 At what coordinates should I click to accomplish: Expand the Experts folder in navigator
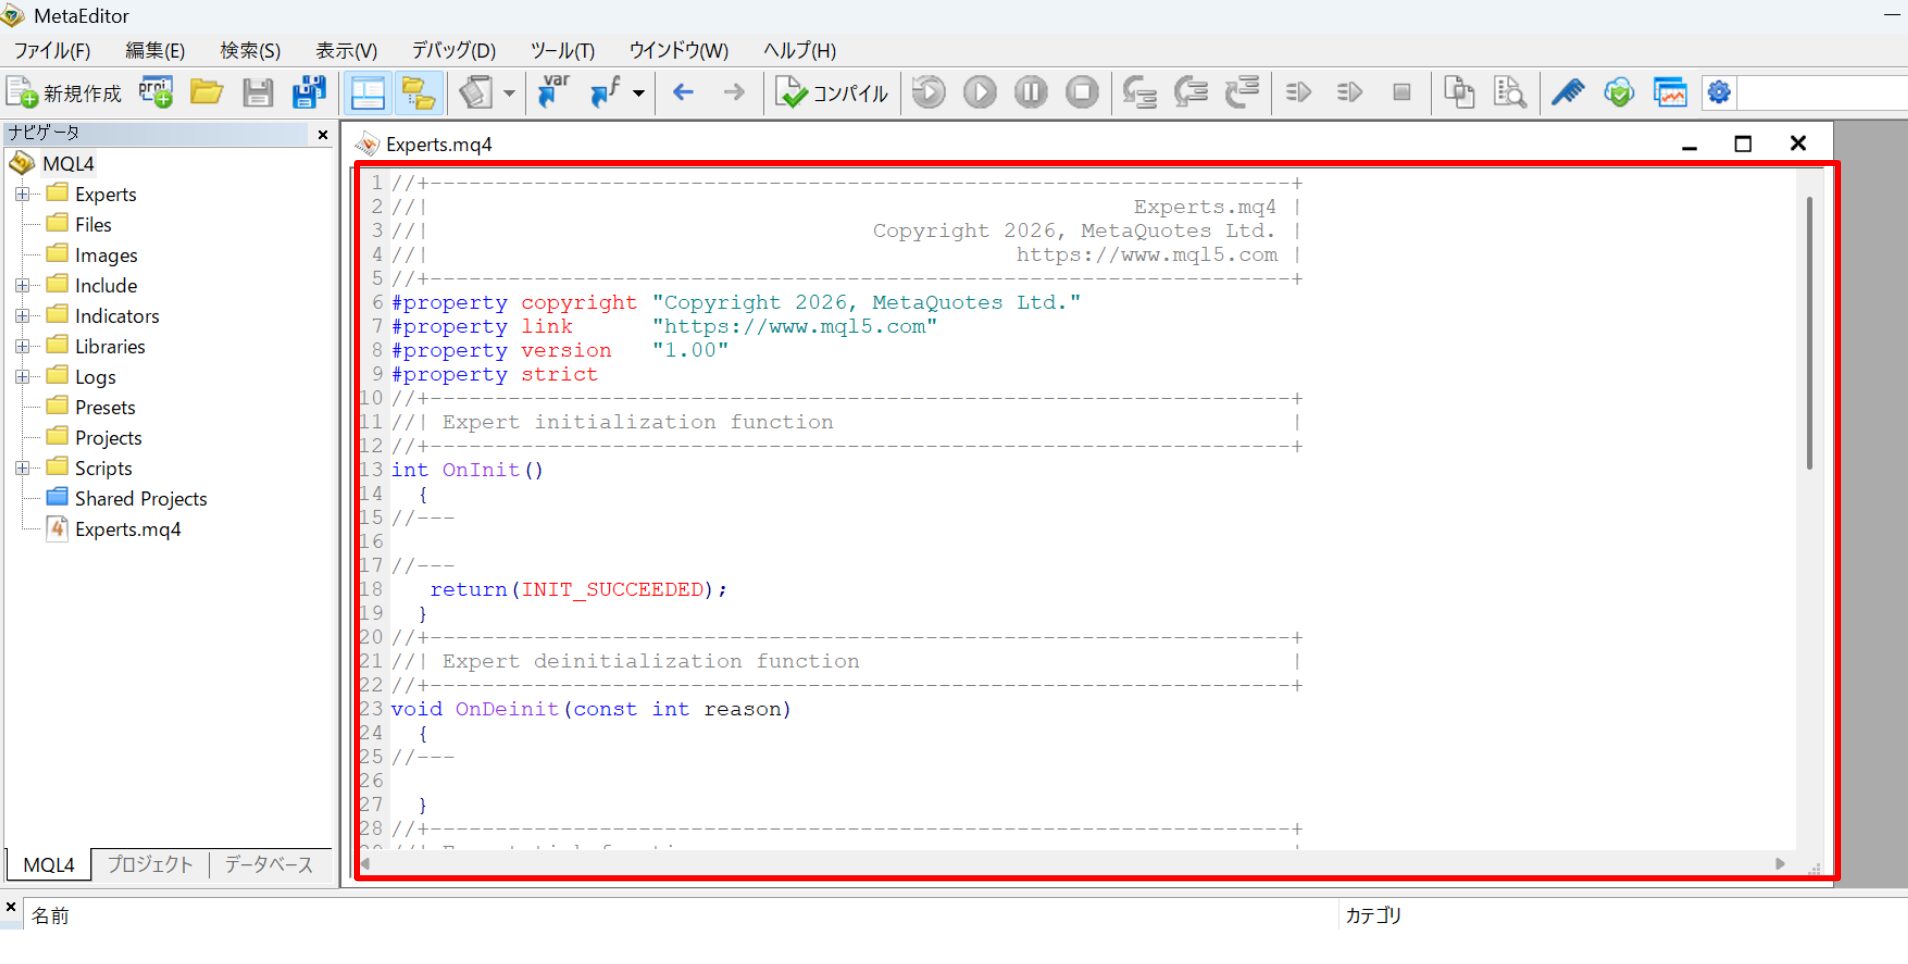coord(22,194)
